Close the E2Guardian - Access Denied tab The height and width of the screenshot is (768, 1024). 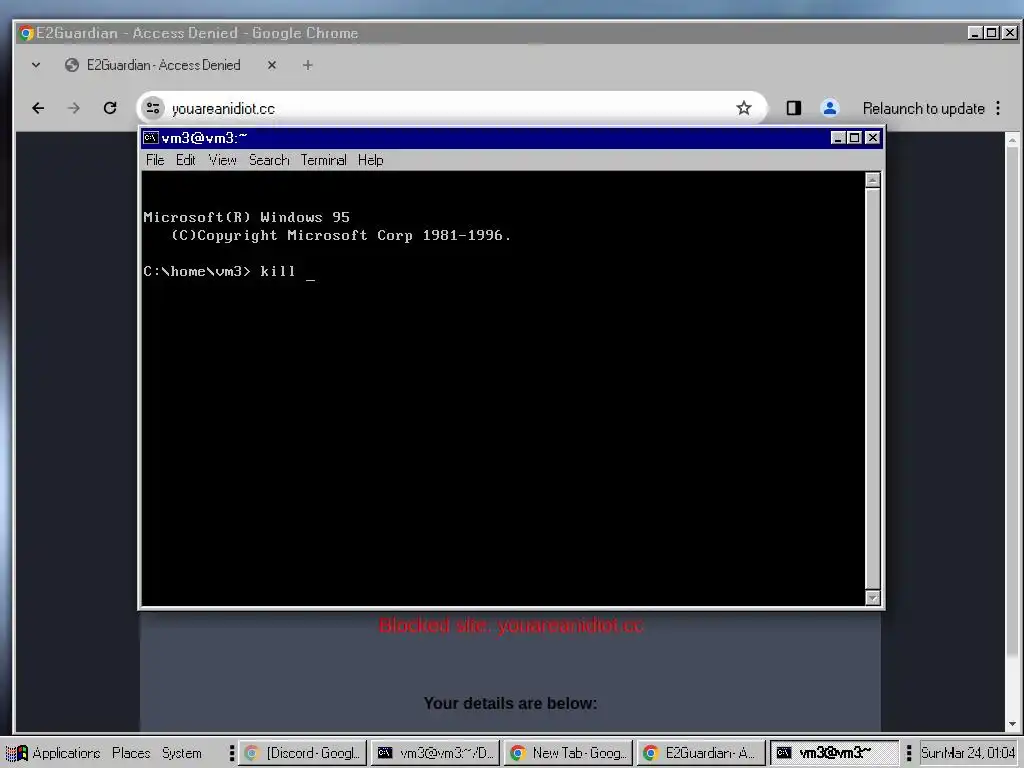tap(272, 65)
